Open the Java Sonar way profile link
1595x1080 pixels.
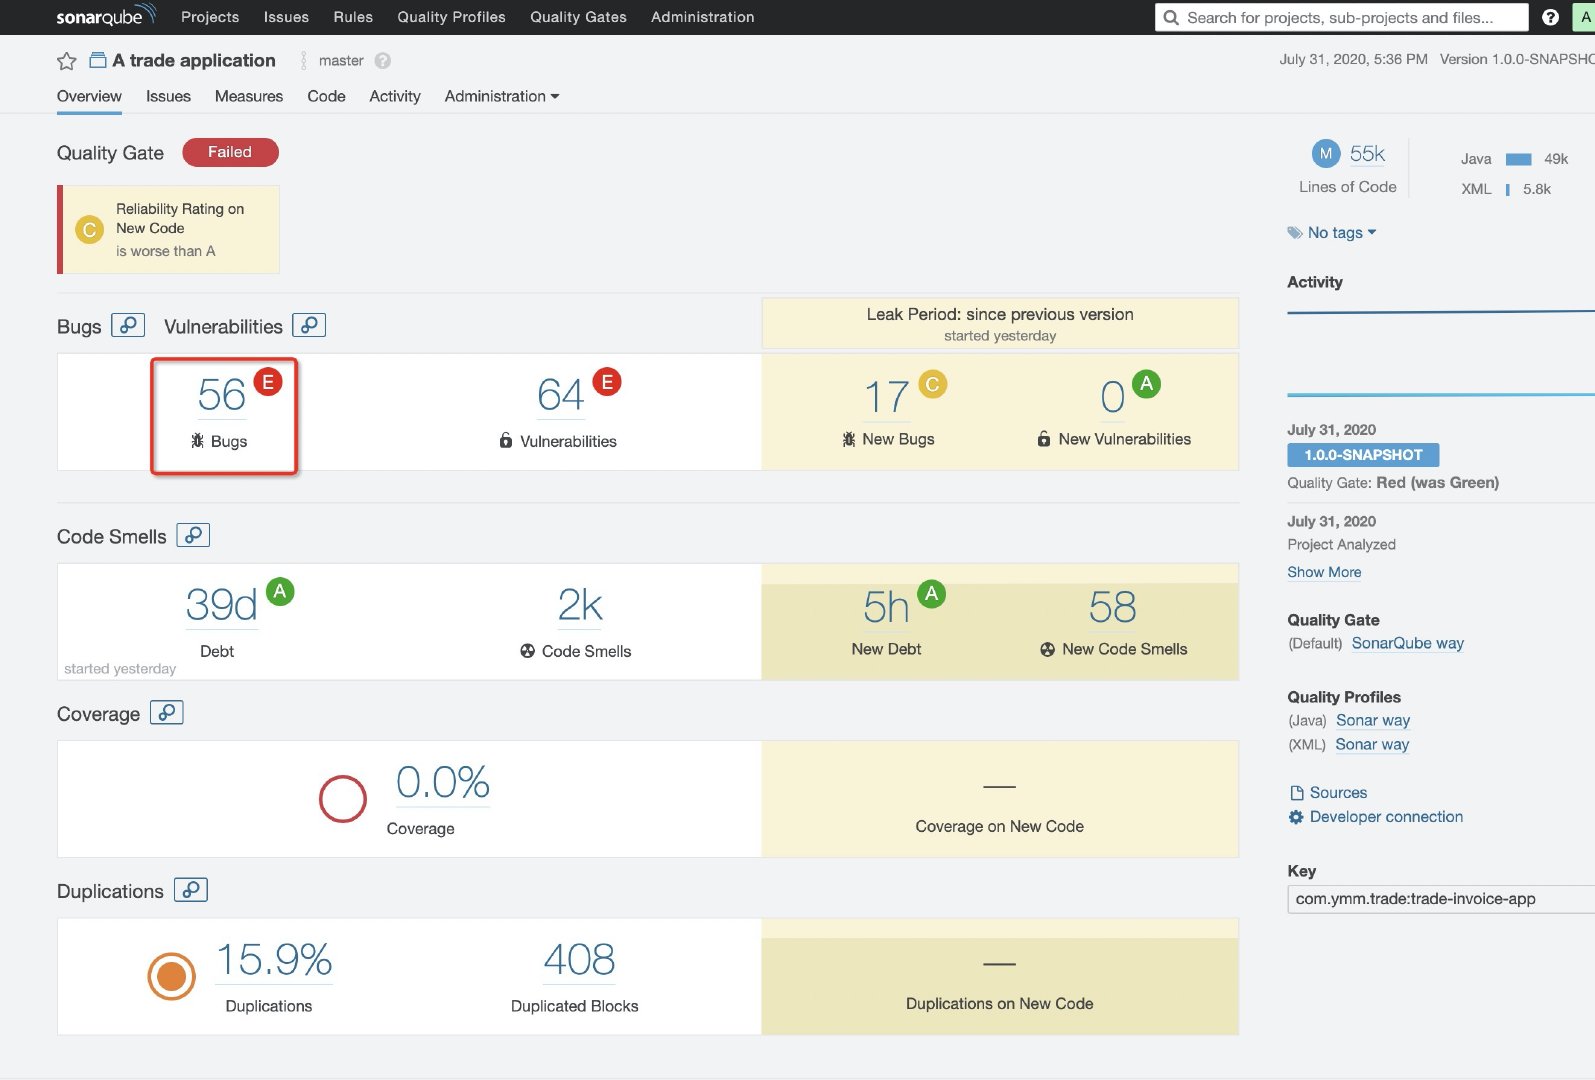tap(1373, 720)
